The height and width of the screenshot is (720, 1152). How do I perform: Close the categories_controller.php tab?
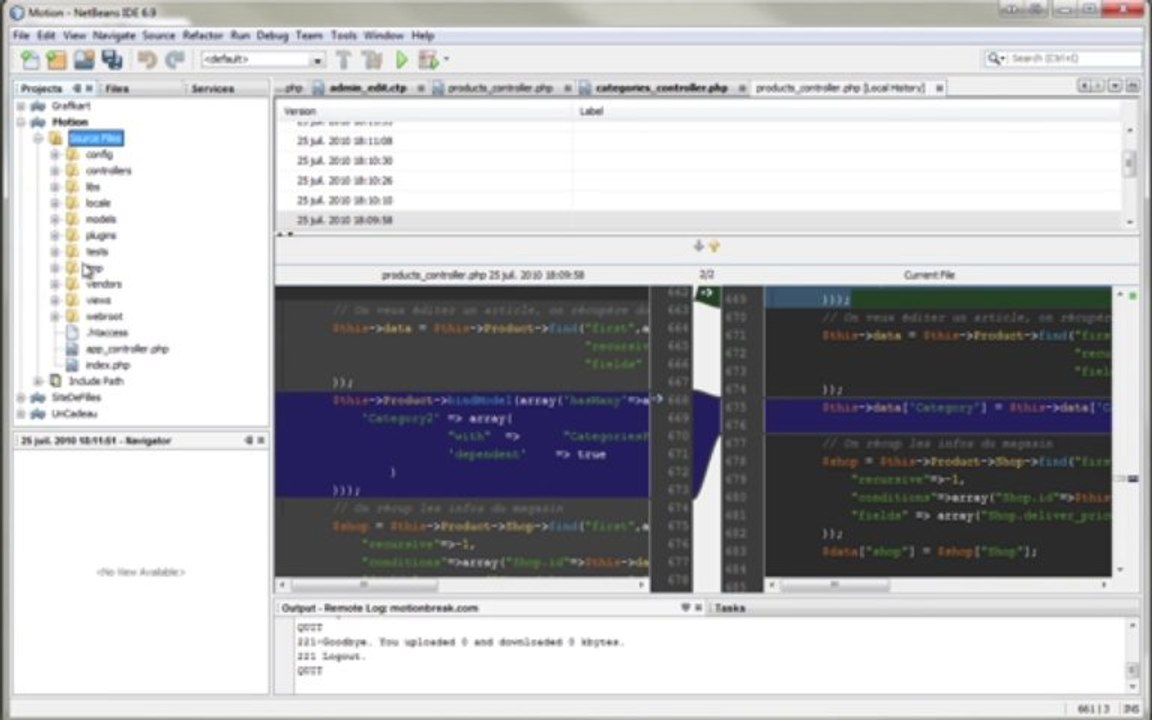tap(742, 88)
